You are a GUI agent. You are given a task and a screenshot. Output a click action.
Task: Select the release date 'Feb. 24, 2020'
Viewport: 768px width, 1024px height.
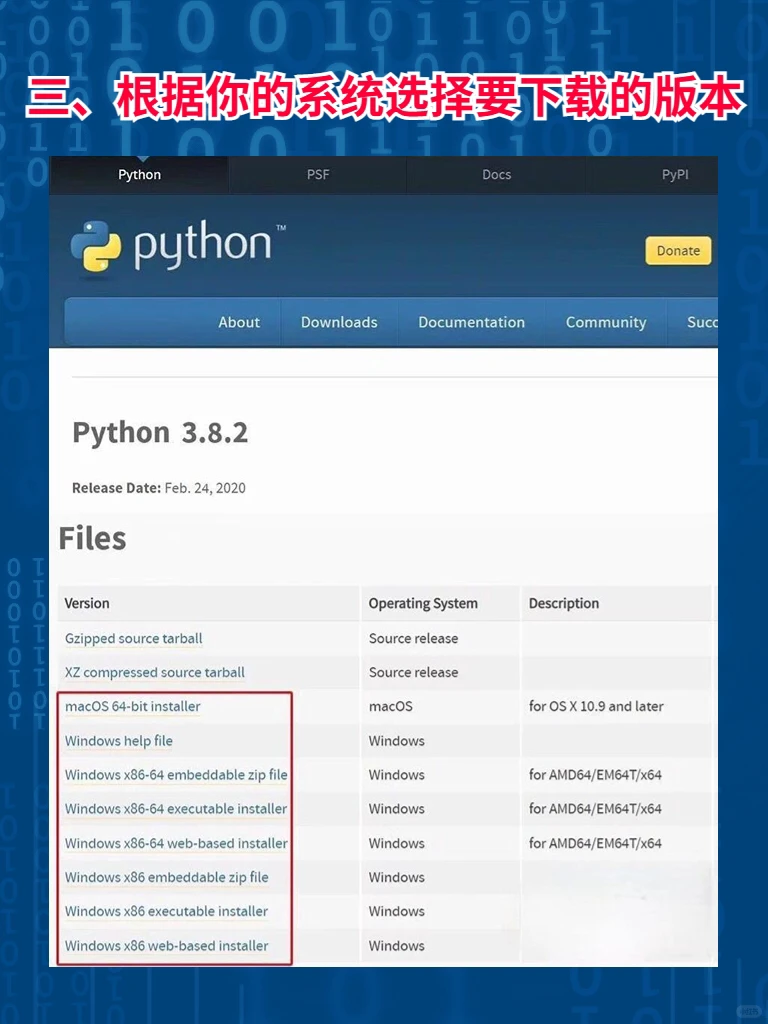205,488
